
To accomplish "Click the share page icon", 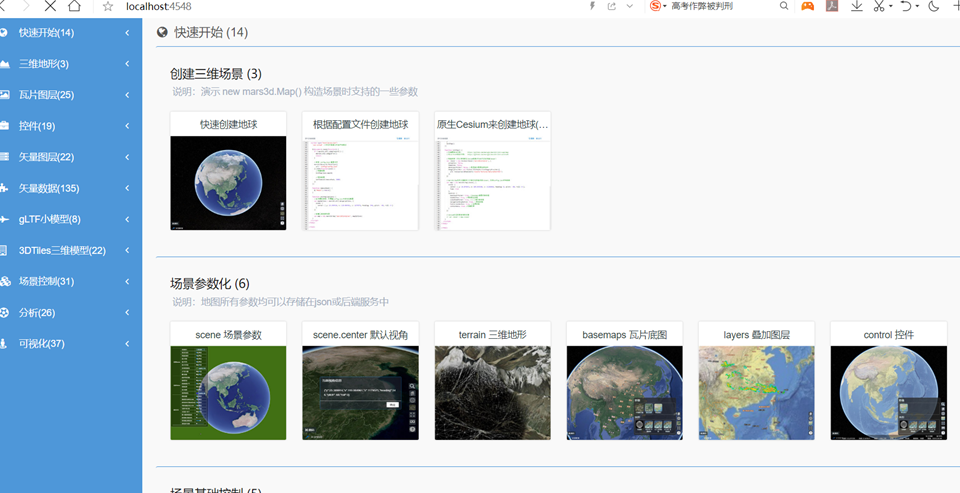I will point(612,6).
